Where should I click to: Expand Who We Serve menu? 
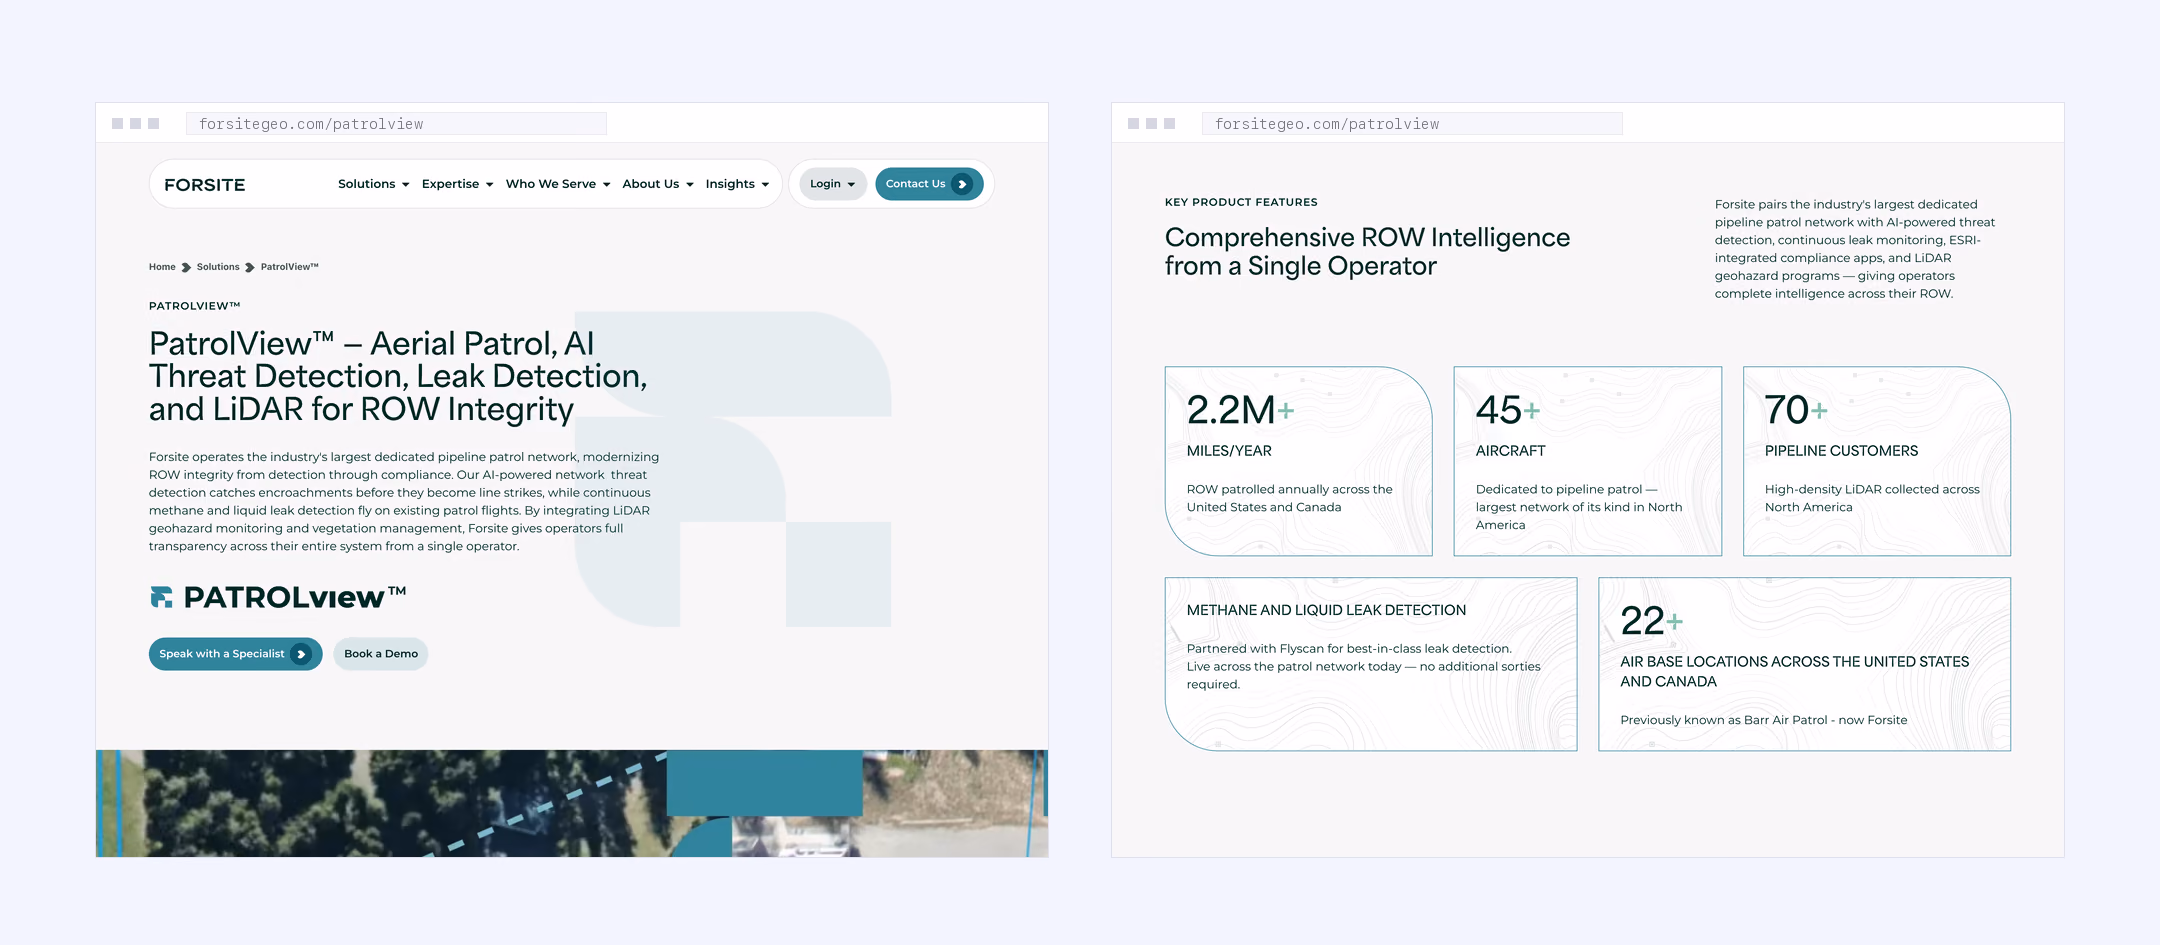point(558,184)
